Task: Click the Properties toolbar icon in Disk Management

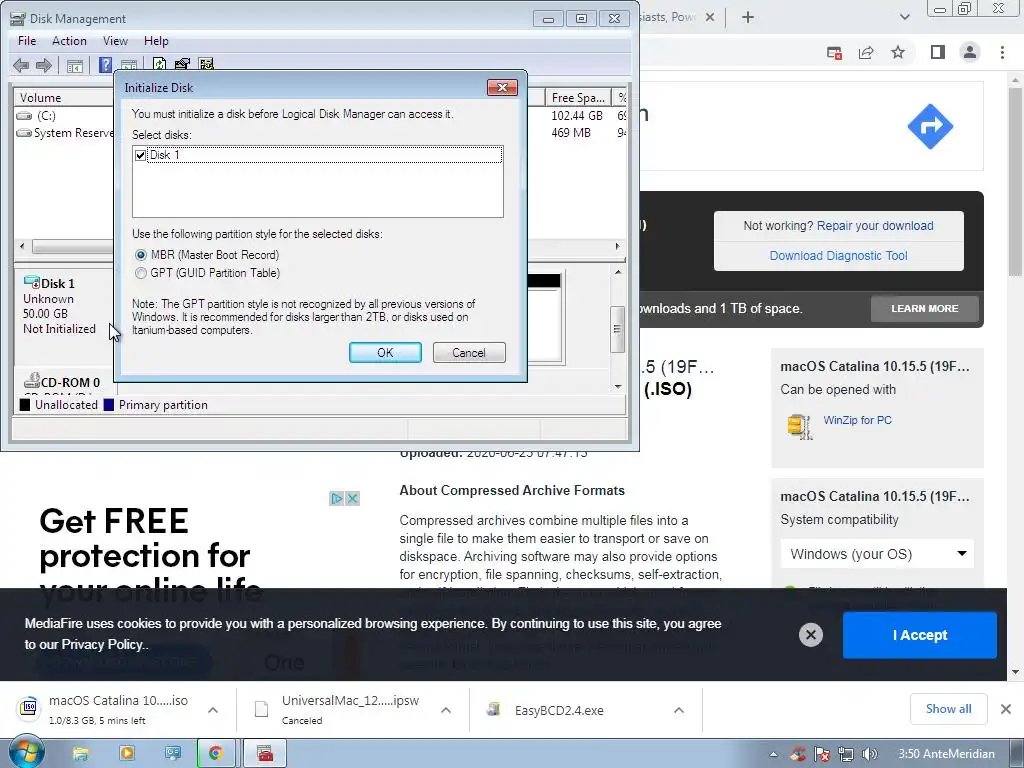Action: [x=182, y=63]
